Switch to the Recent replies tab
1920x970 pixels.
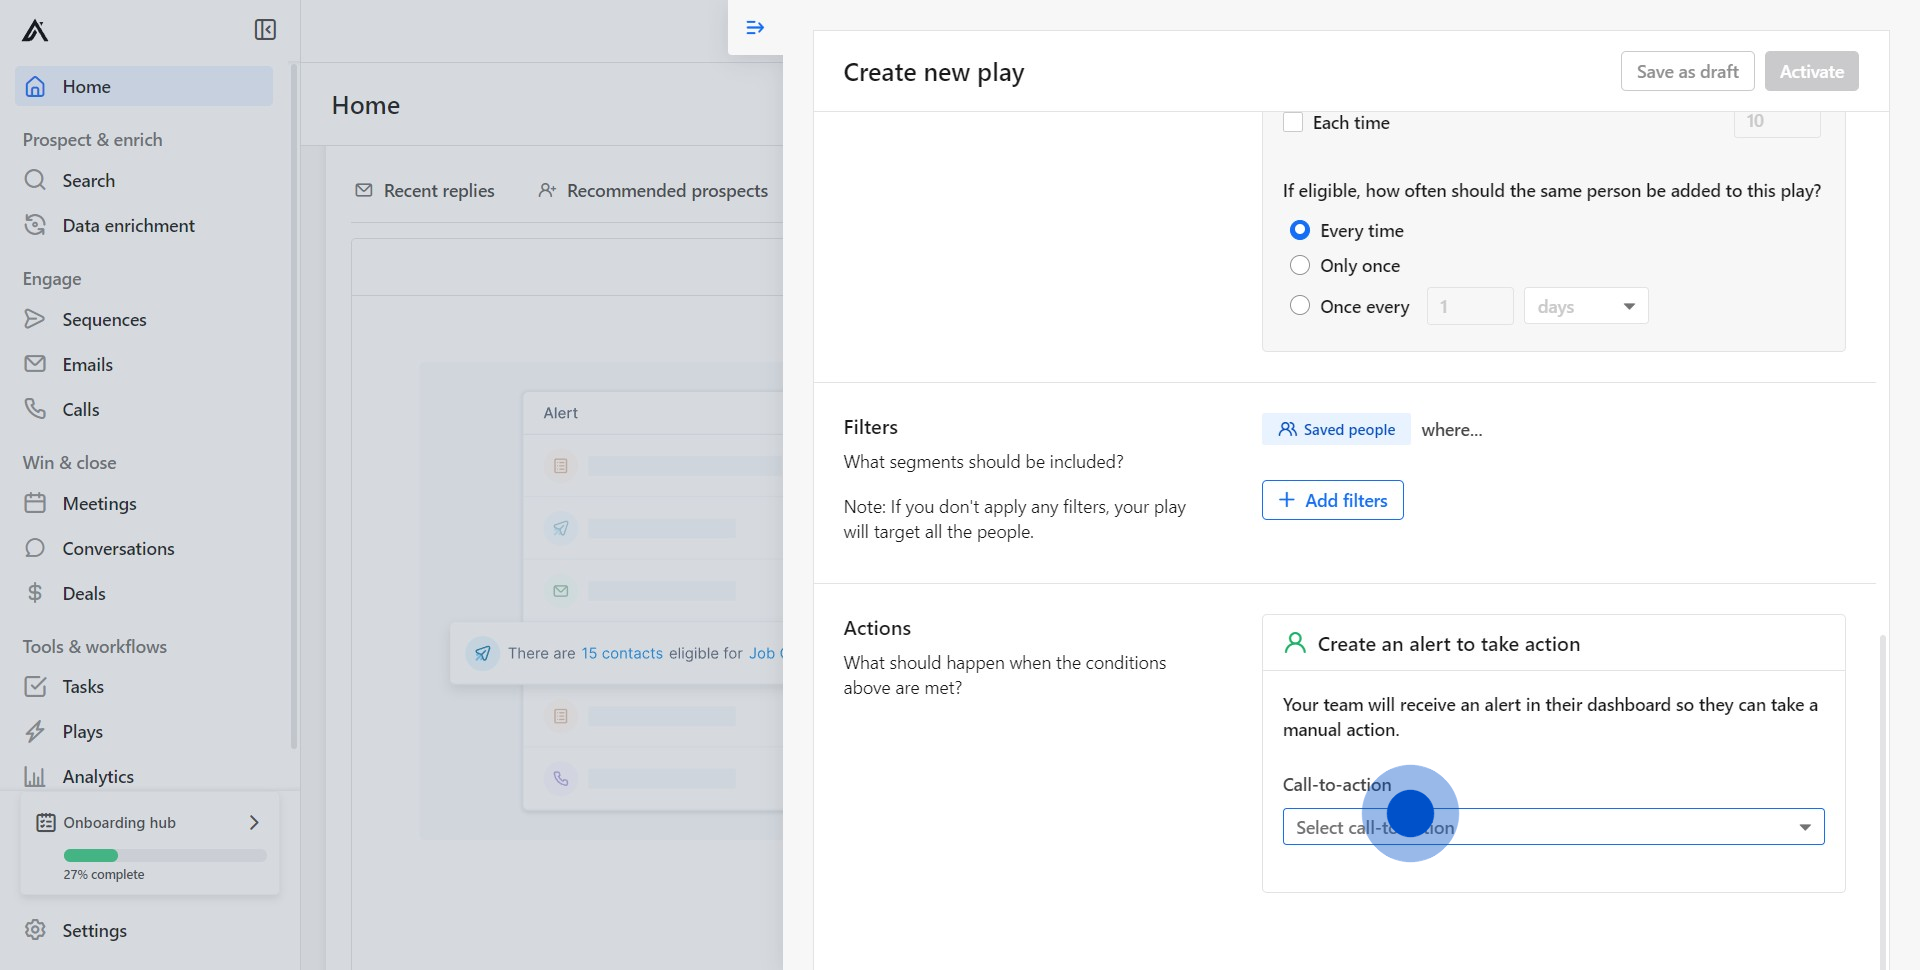[x=425, y=190]
